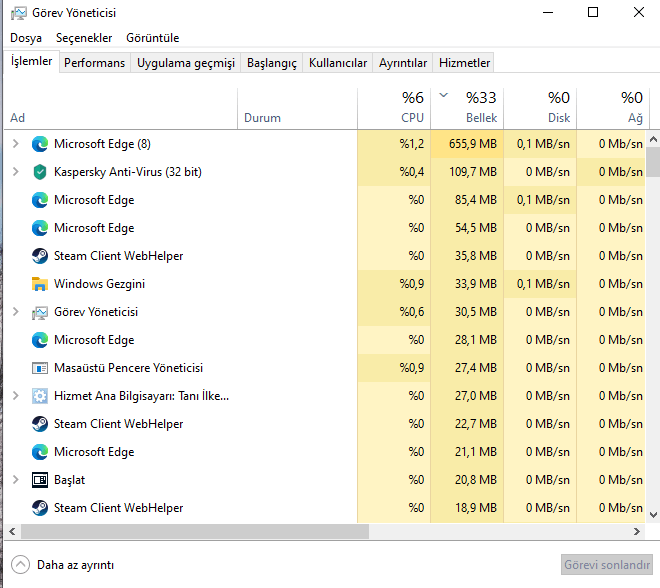Open the Seçenekler menu

point(84,37)
